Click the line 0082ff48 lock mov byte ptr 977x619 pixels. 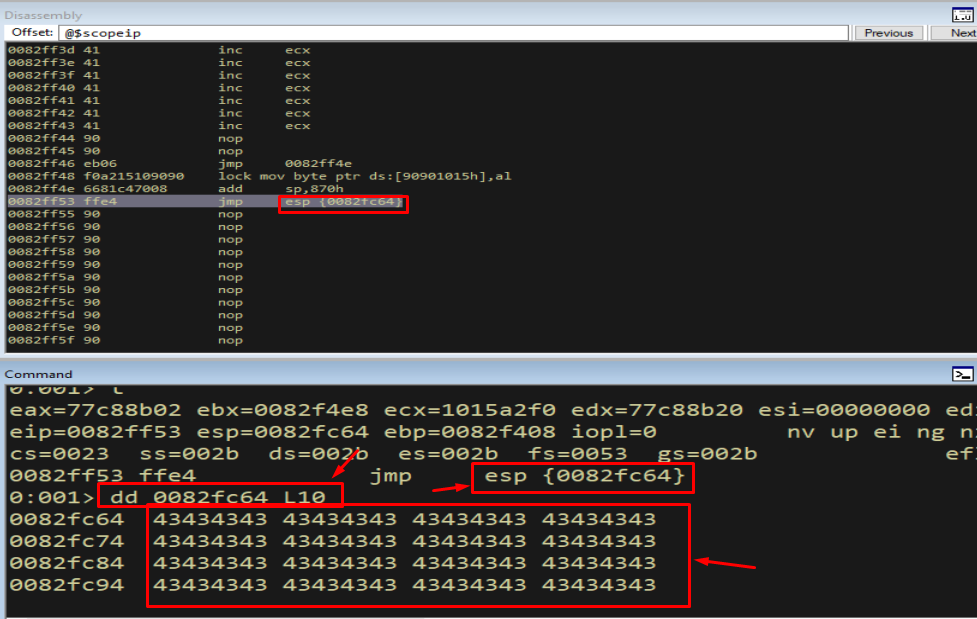pos(259,176)
